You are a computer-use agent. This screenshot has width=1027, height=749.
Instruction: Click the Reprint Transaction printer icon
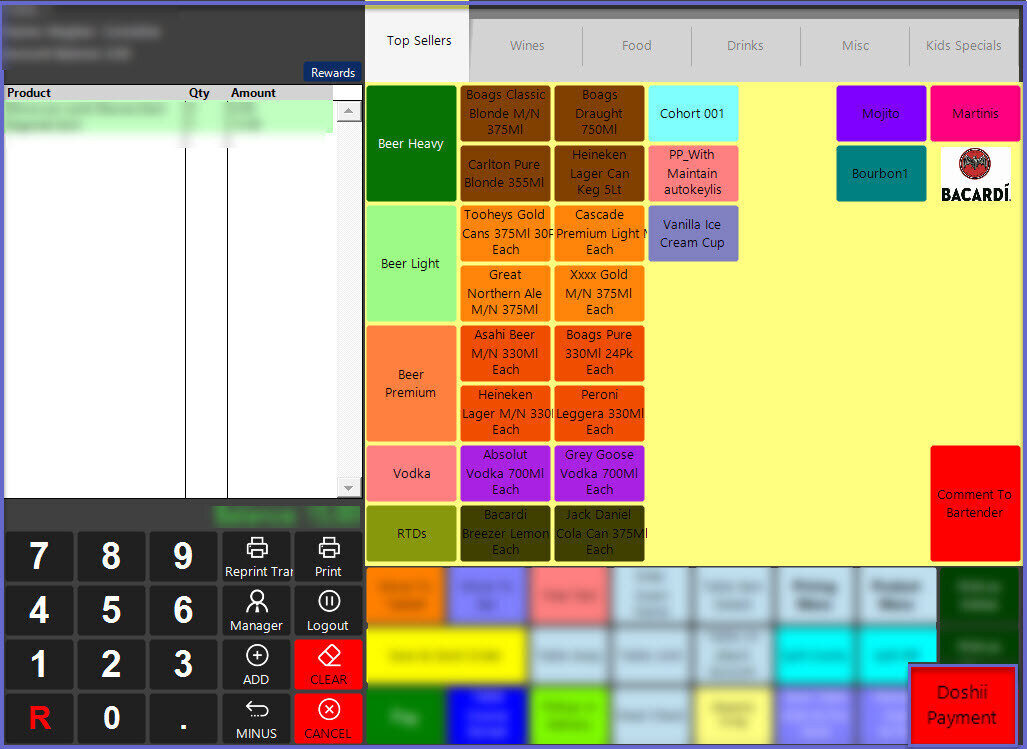[x=256, y=557]
